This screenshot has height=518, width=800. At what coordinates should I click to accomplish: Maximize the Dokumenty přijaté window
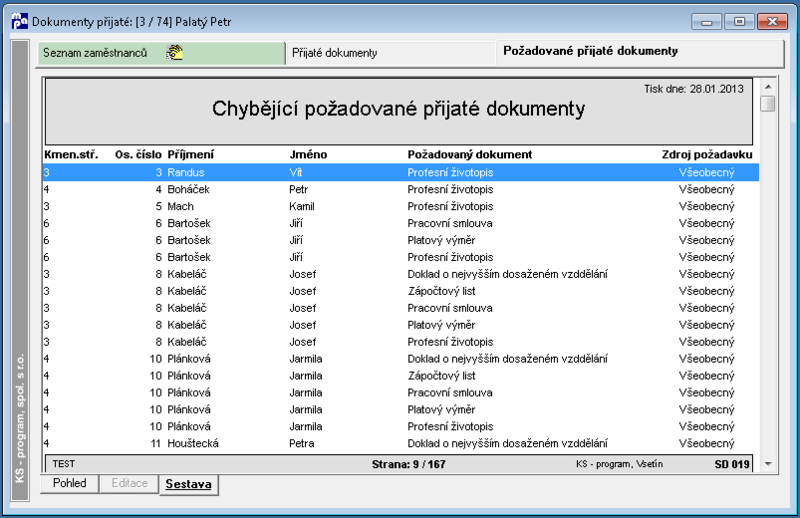tap(739, 21)
